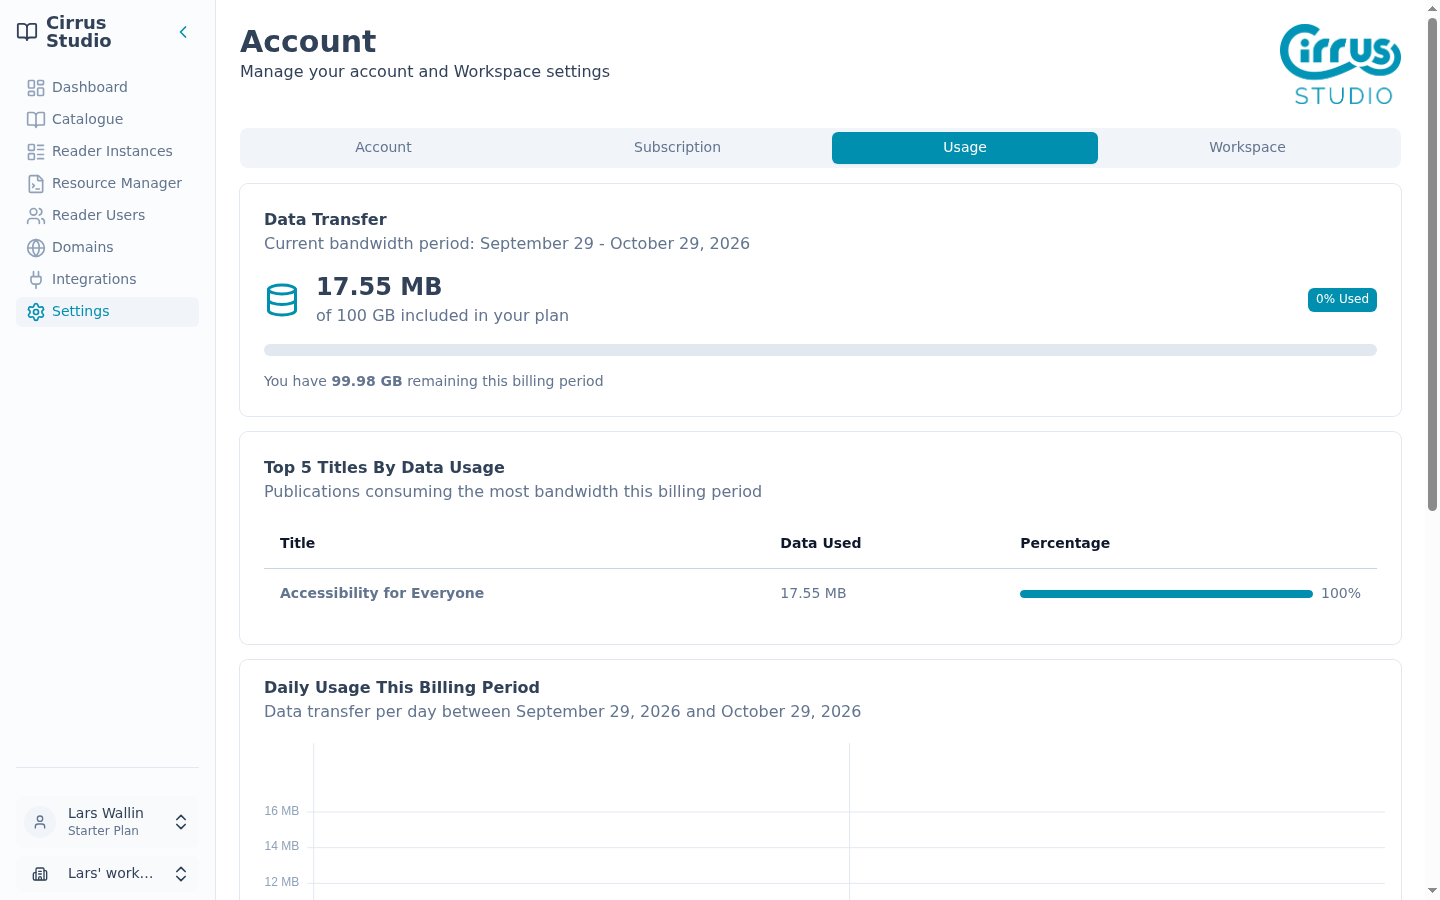1440x900 pixels.
Task: Click the scrollbar down arrow
Action: (1432, 891)
